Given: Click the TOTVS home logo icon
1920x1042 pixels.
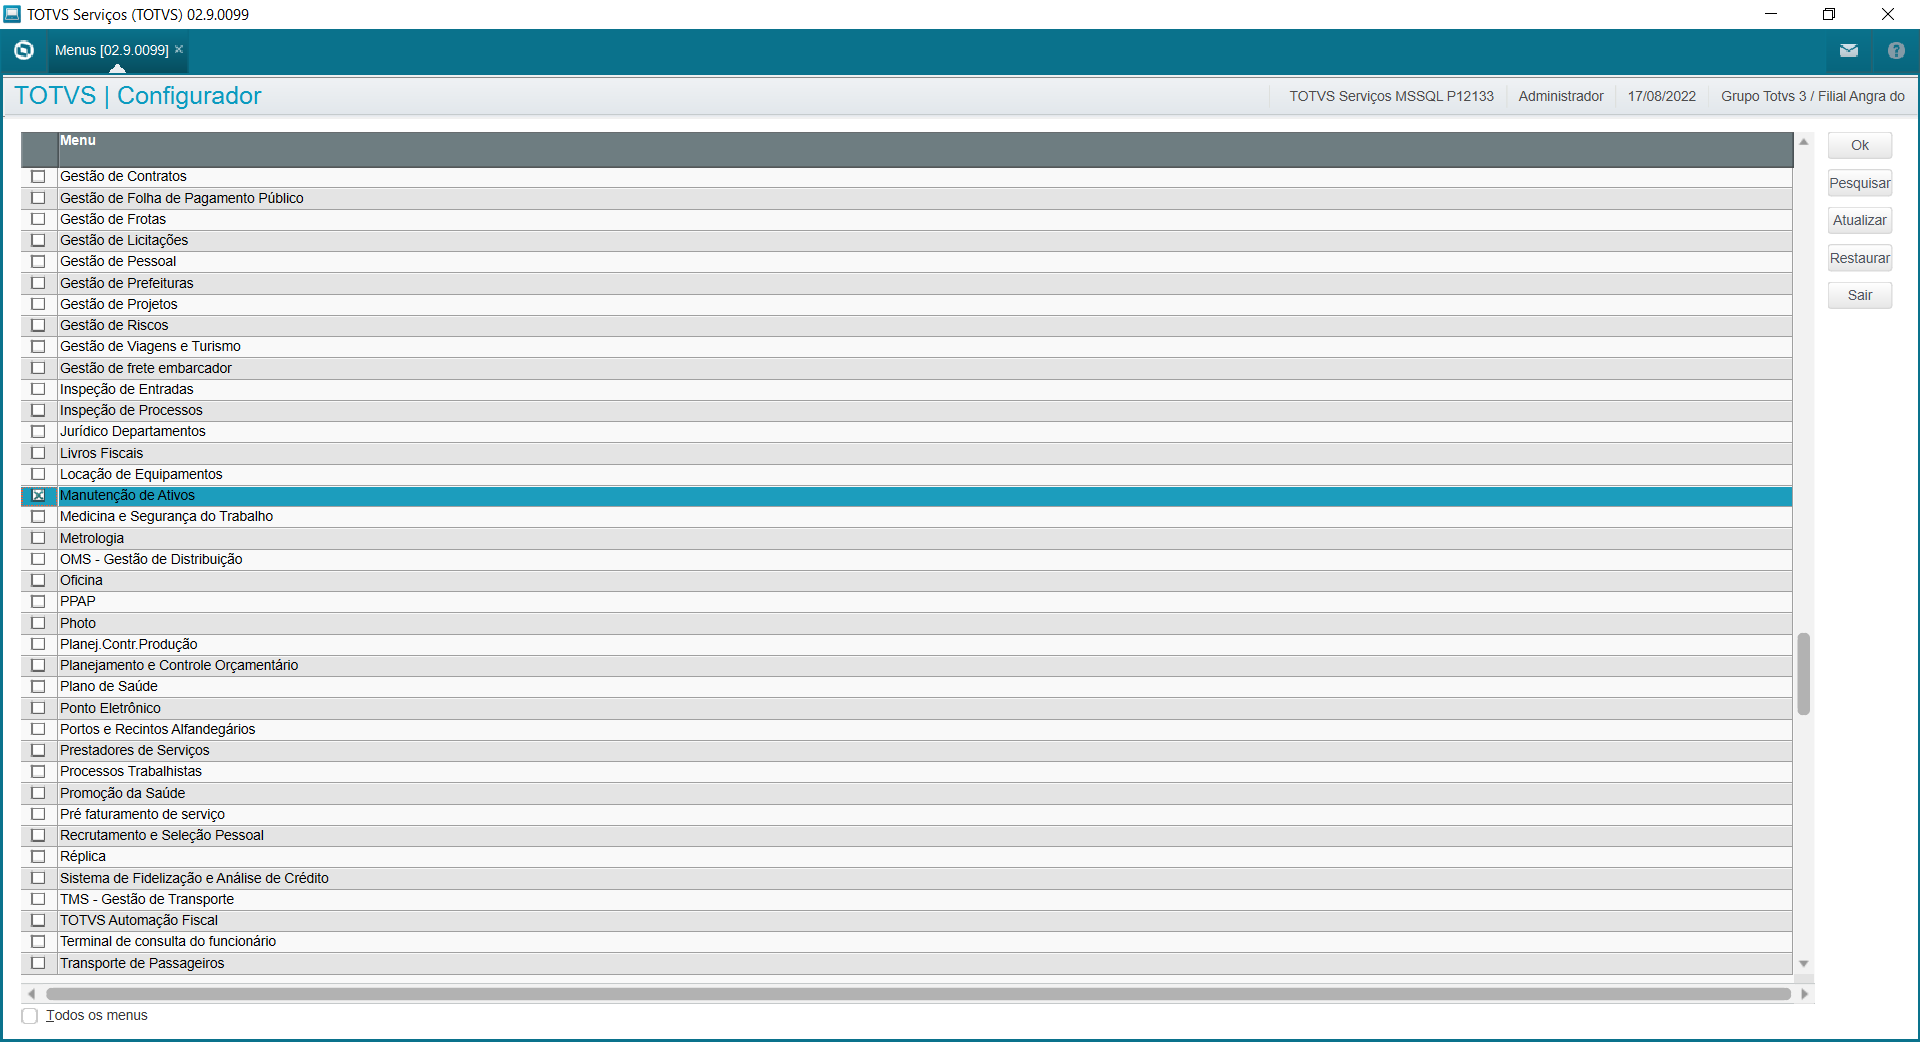Looking at the screenshot, I should click(24, 50).
